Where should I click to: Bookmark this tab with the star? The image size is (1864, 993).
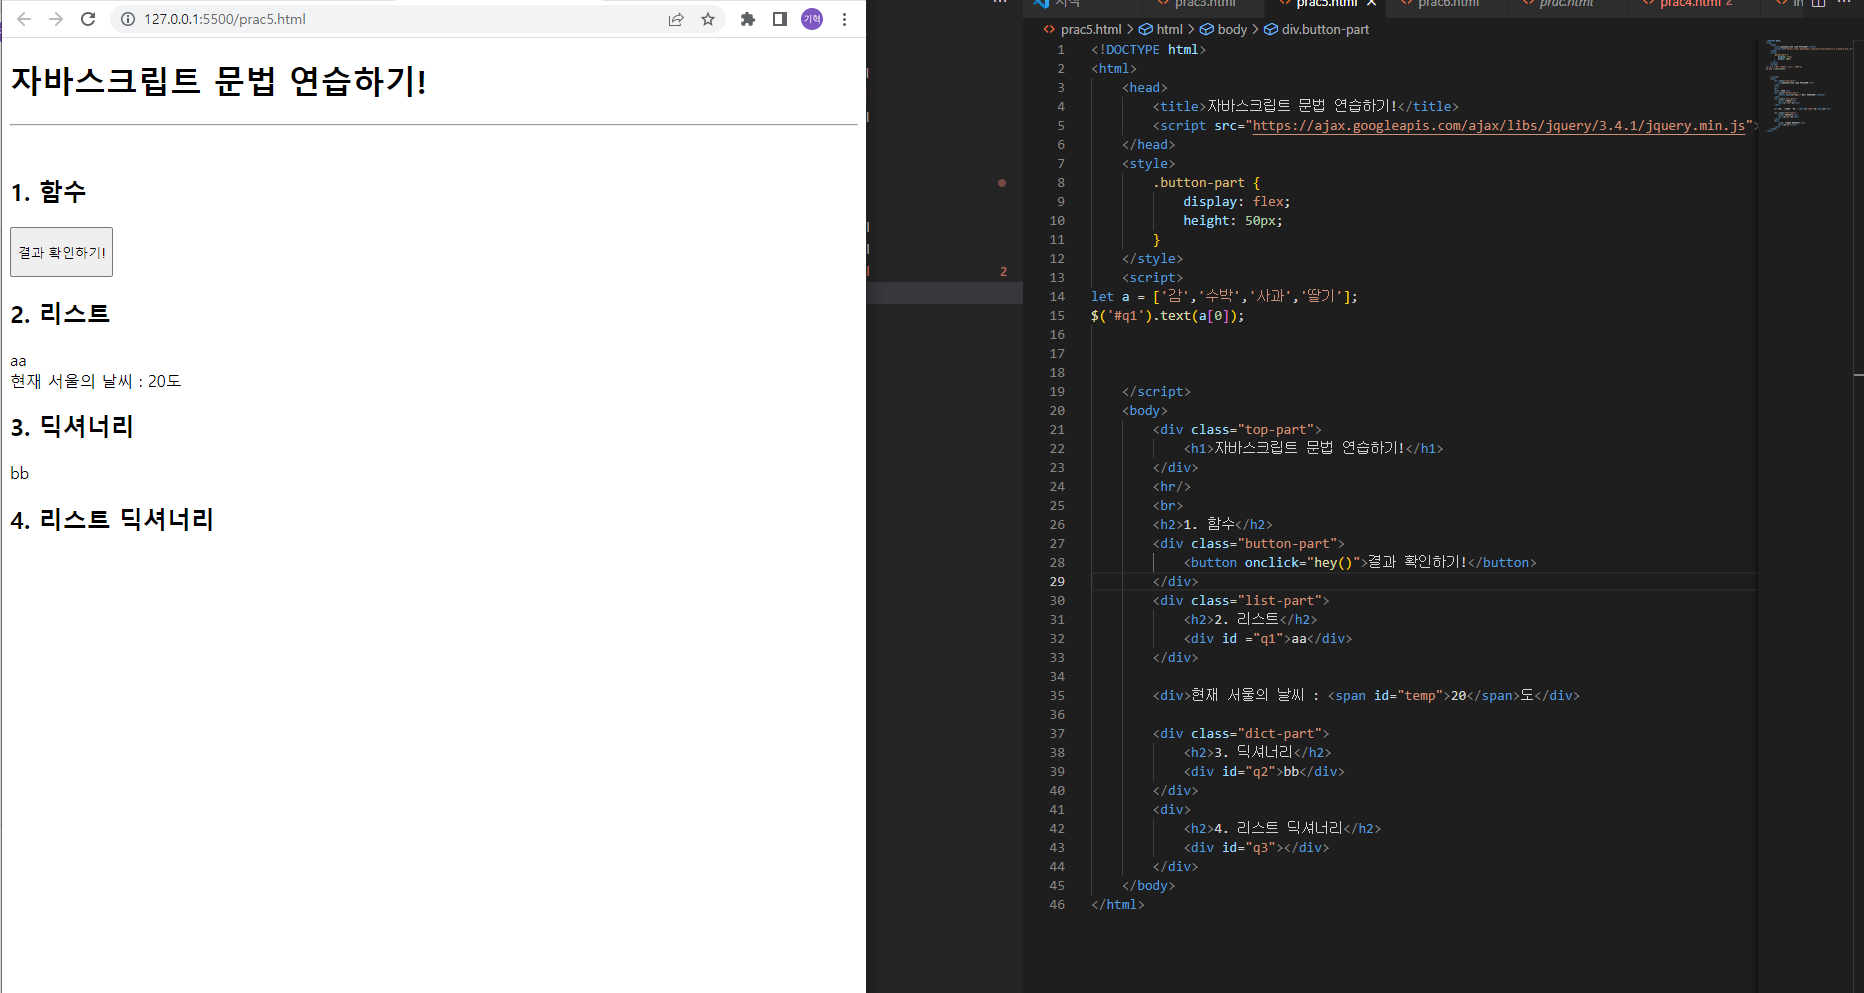(708, 19)
